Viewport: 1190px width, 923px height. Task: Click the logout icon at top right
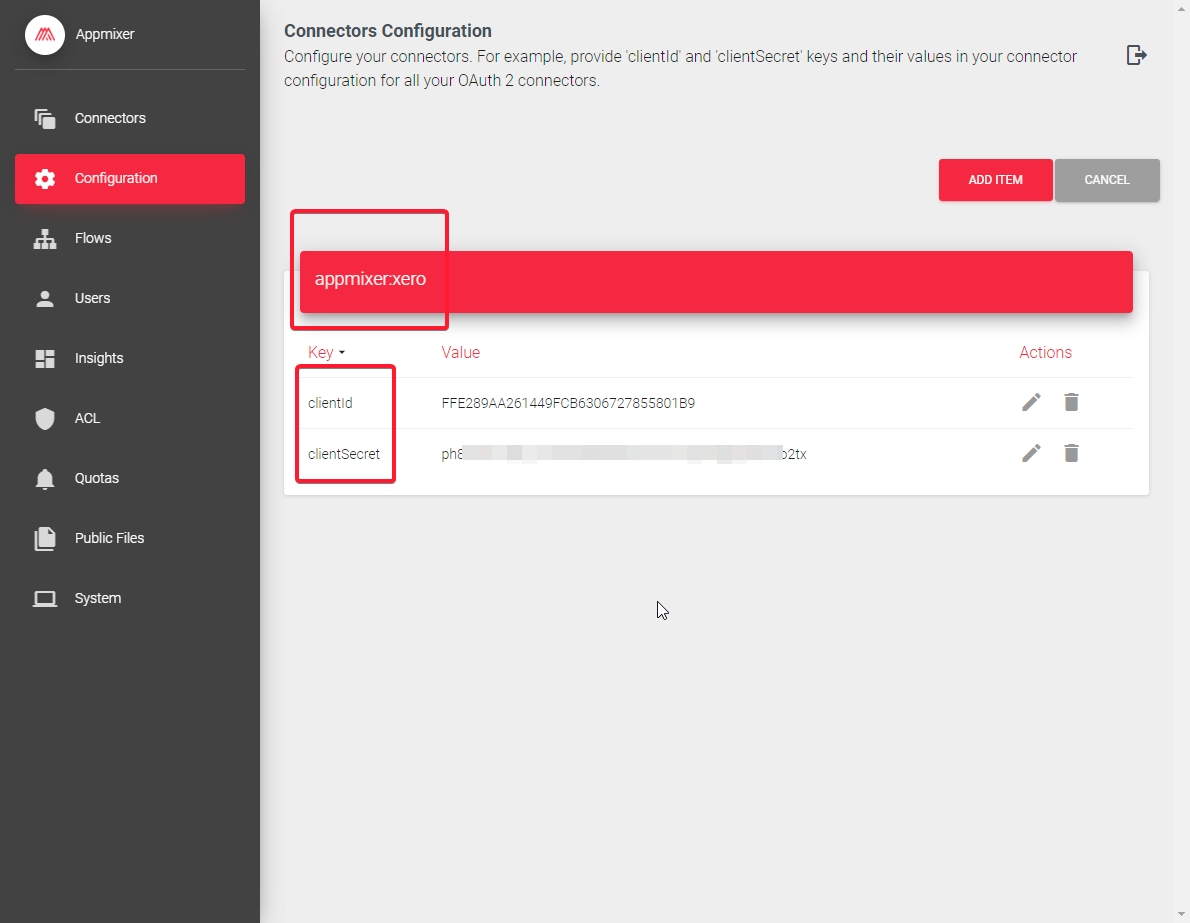point(1136,55)
